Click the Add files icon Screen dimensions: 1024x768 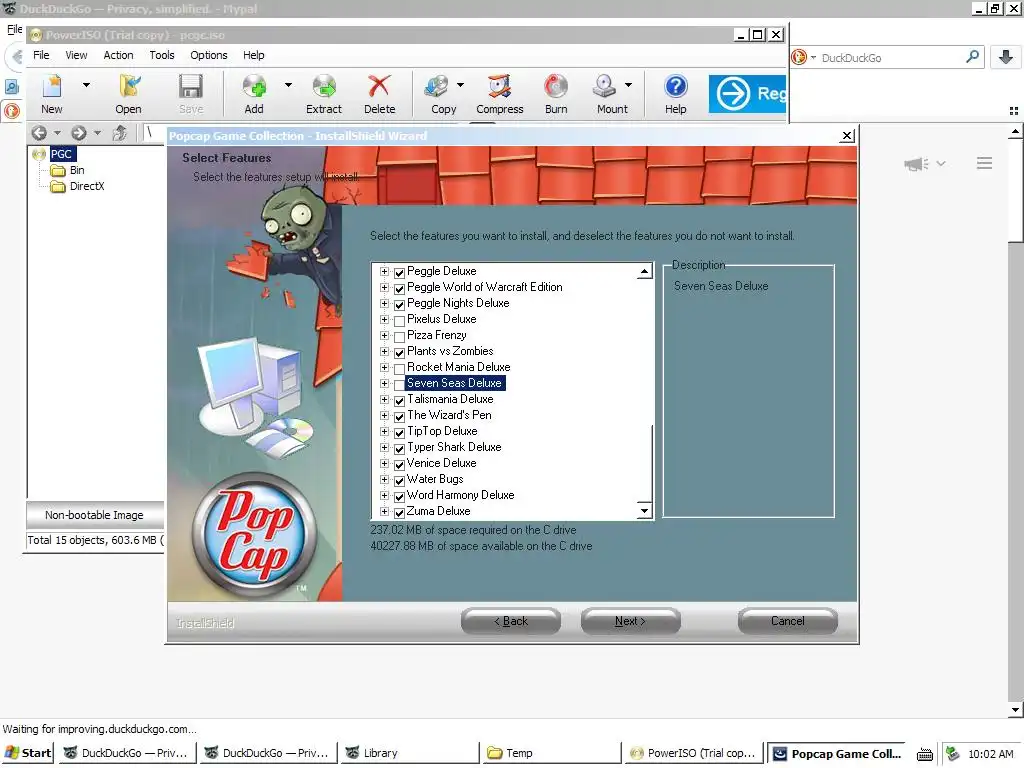[x=254, y=86]
